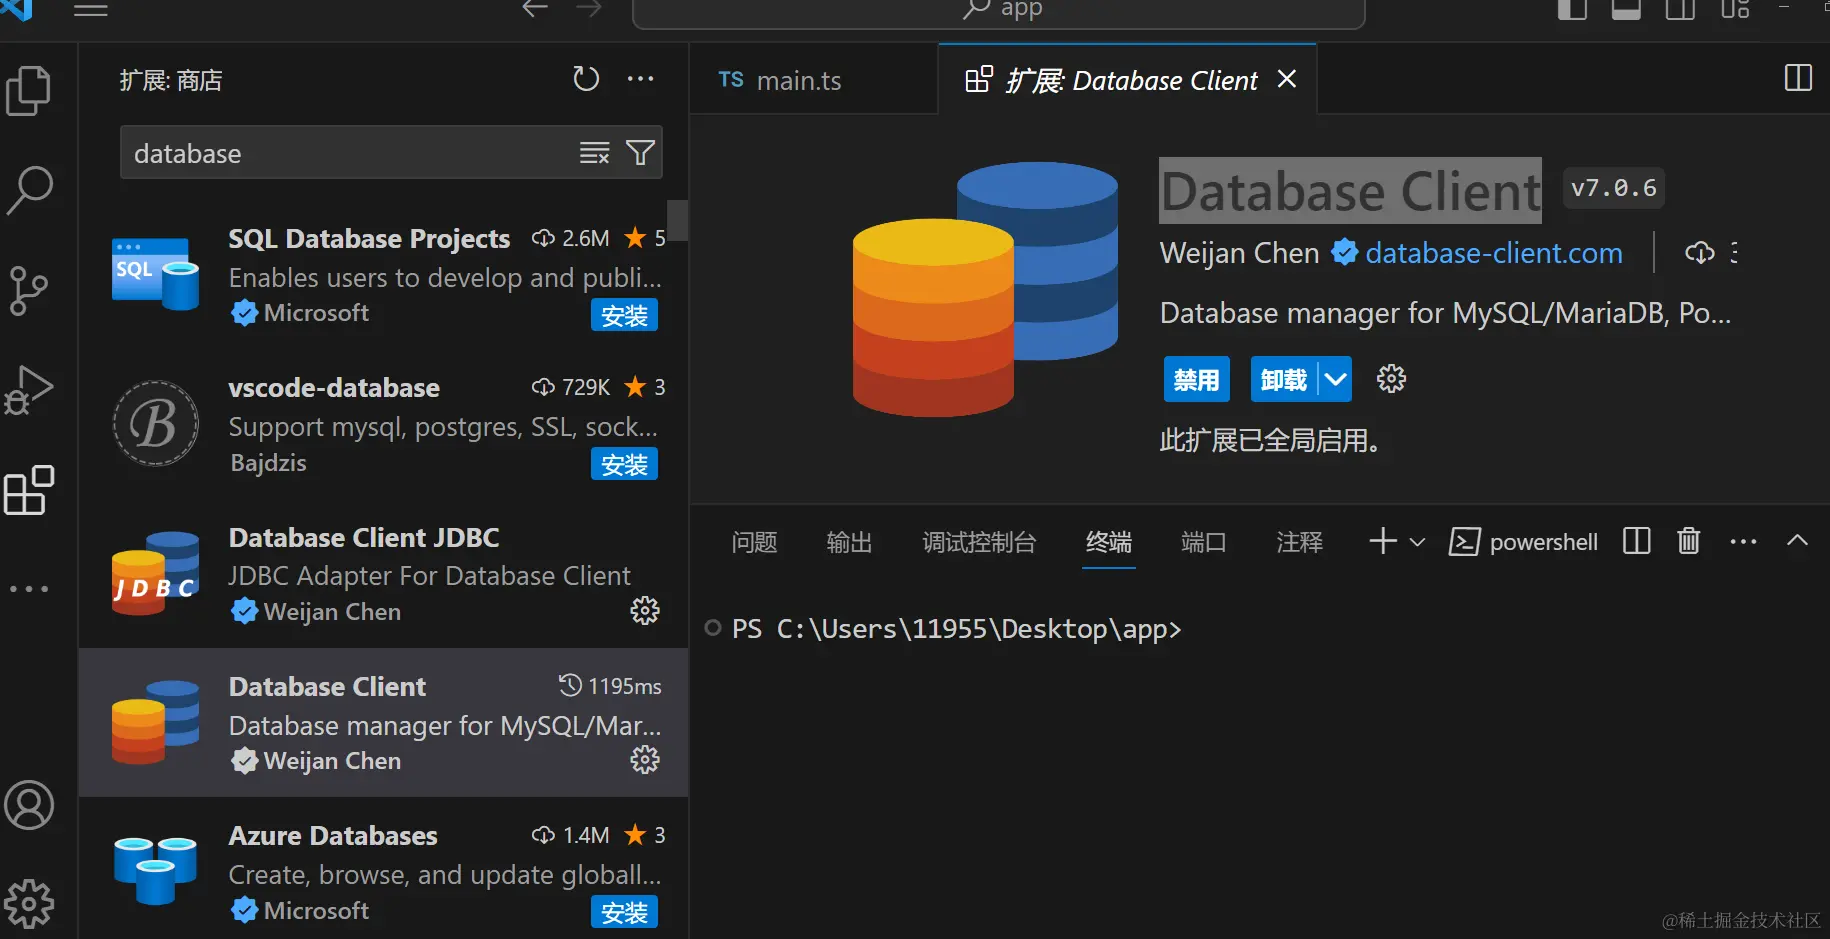Image resolution: width=1830 pixels, height=939 pixels.
Task: Open Source Control view in activity bar
Action: tap(29, 290)
